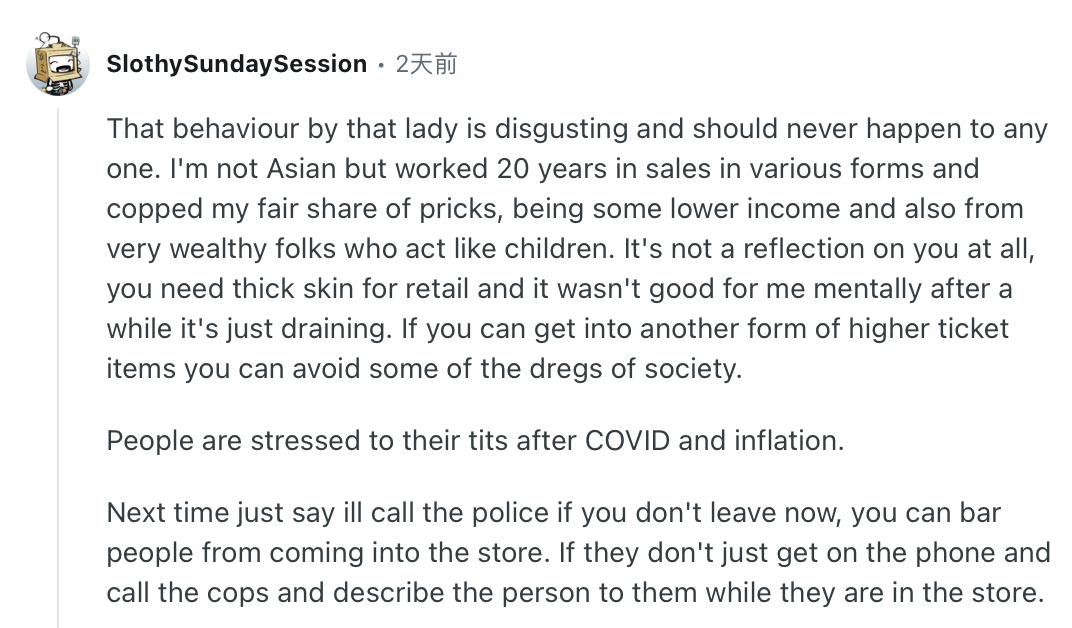Click the word "COVID" in the comment
The height and width of the screenshot is (628, 1072).
pos(626,440)
